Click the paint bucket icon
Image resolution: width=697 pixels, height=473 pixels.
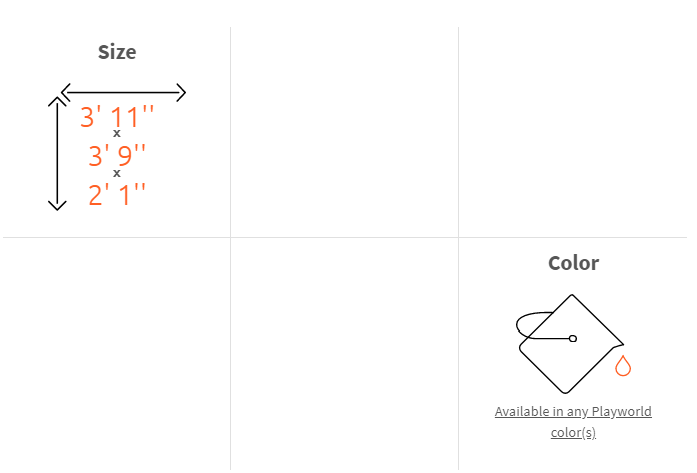click(x=570, y=344)
